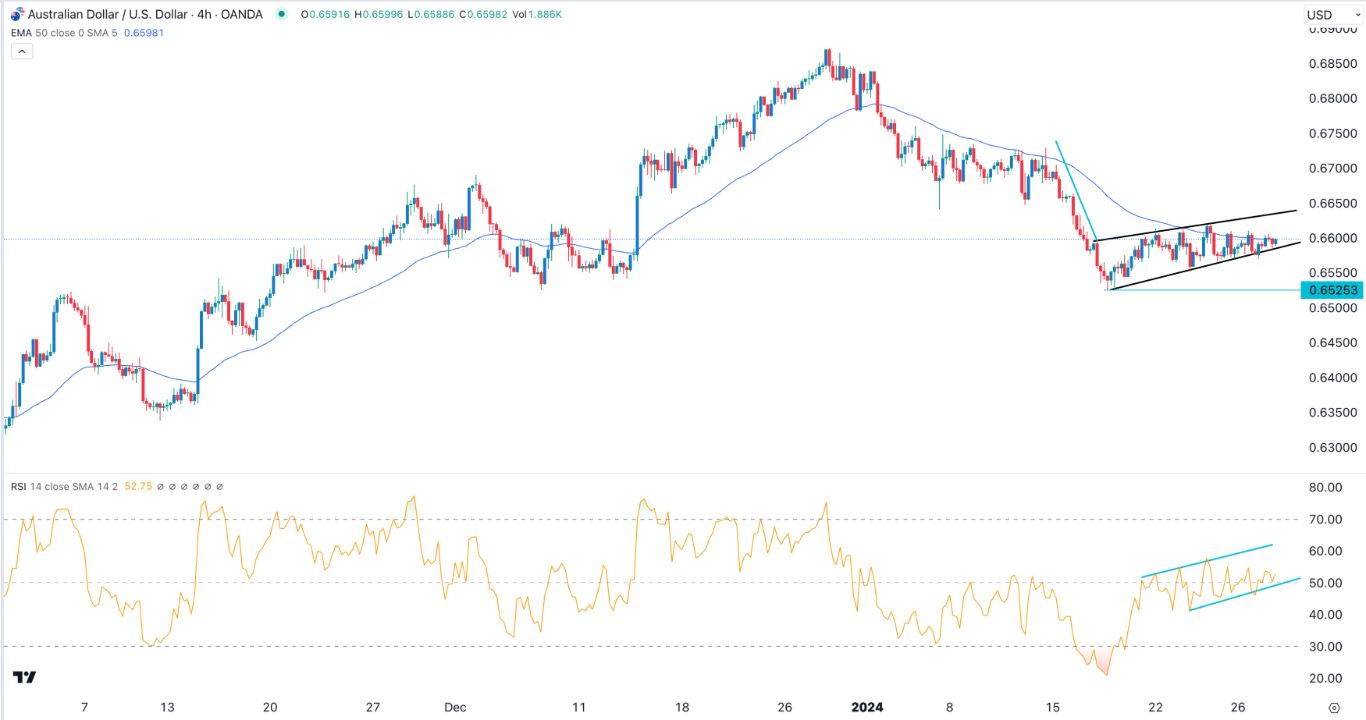The width and height of the screenshot is (1366, 720).
Task: Click the green dot icon beside the symbol name
Action: point(281,14)
